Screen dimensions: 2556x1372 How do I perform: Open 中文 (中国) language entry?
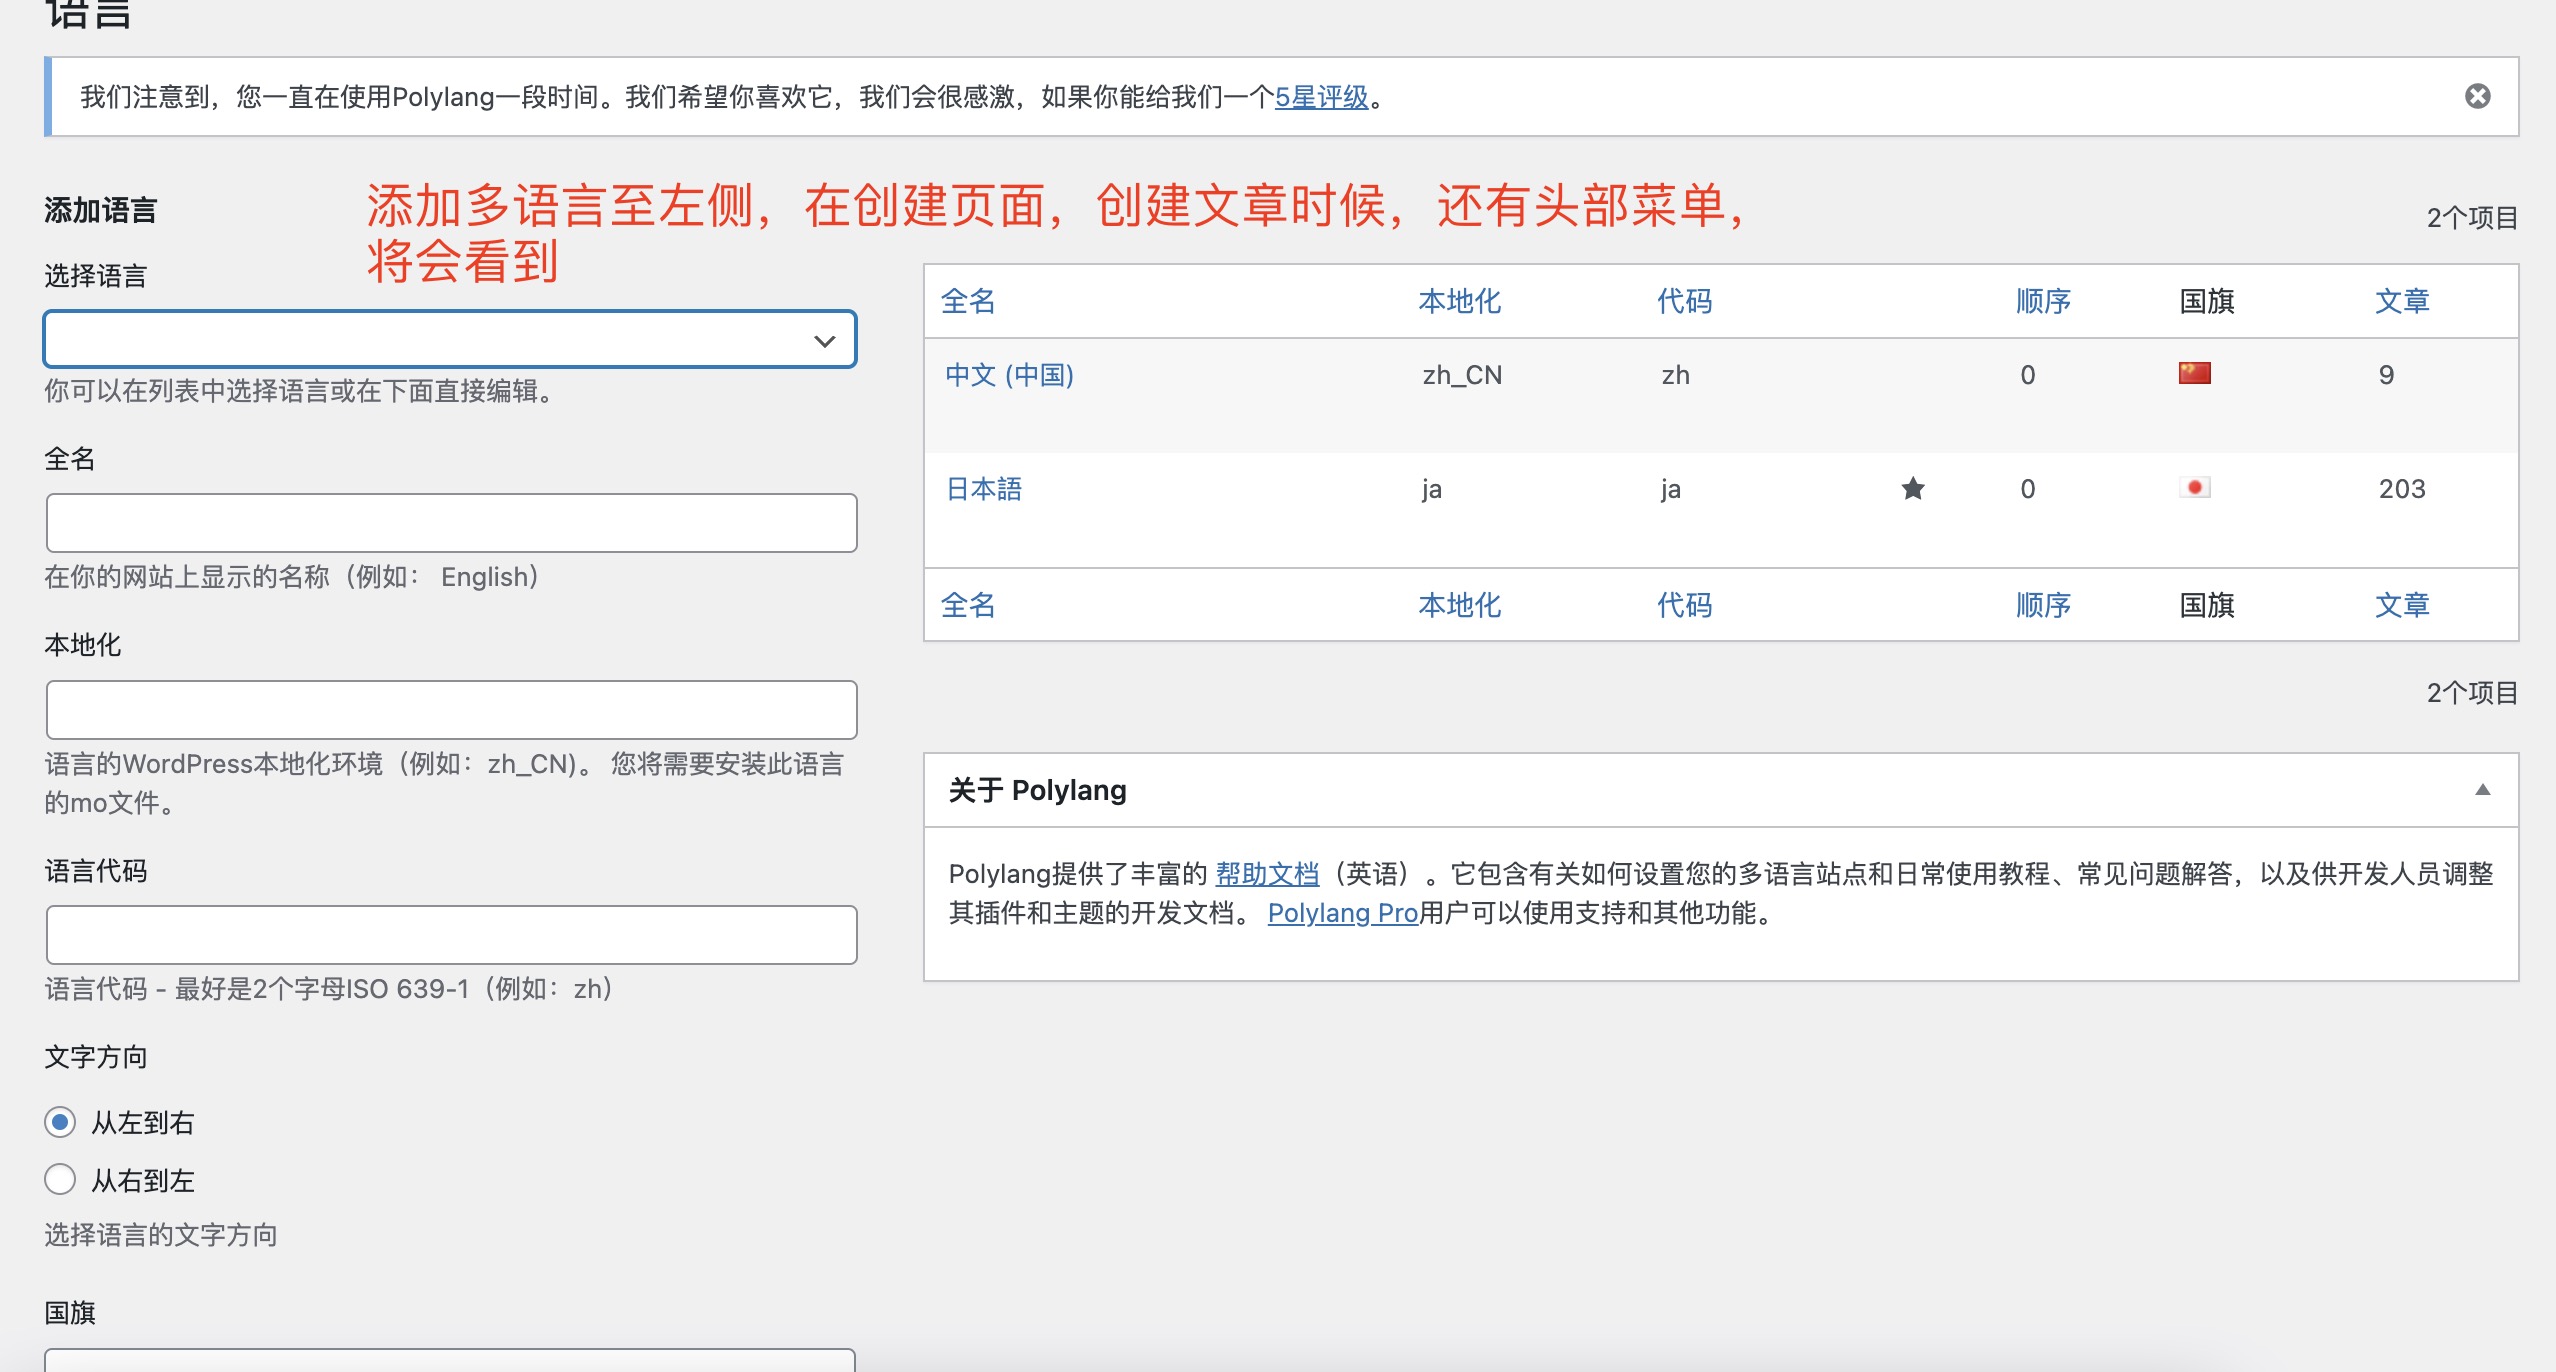pyautogui.click(x=1009, y=375)
